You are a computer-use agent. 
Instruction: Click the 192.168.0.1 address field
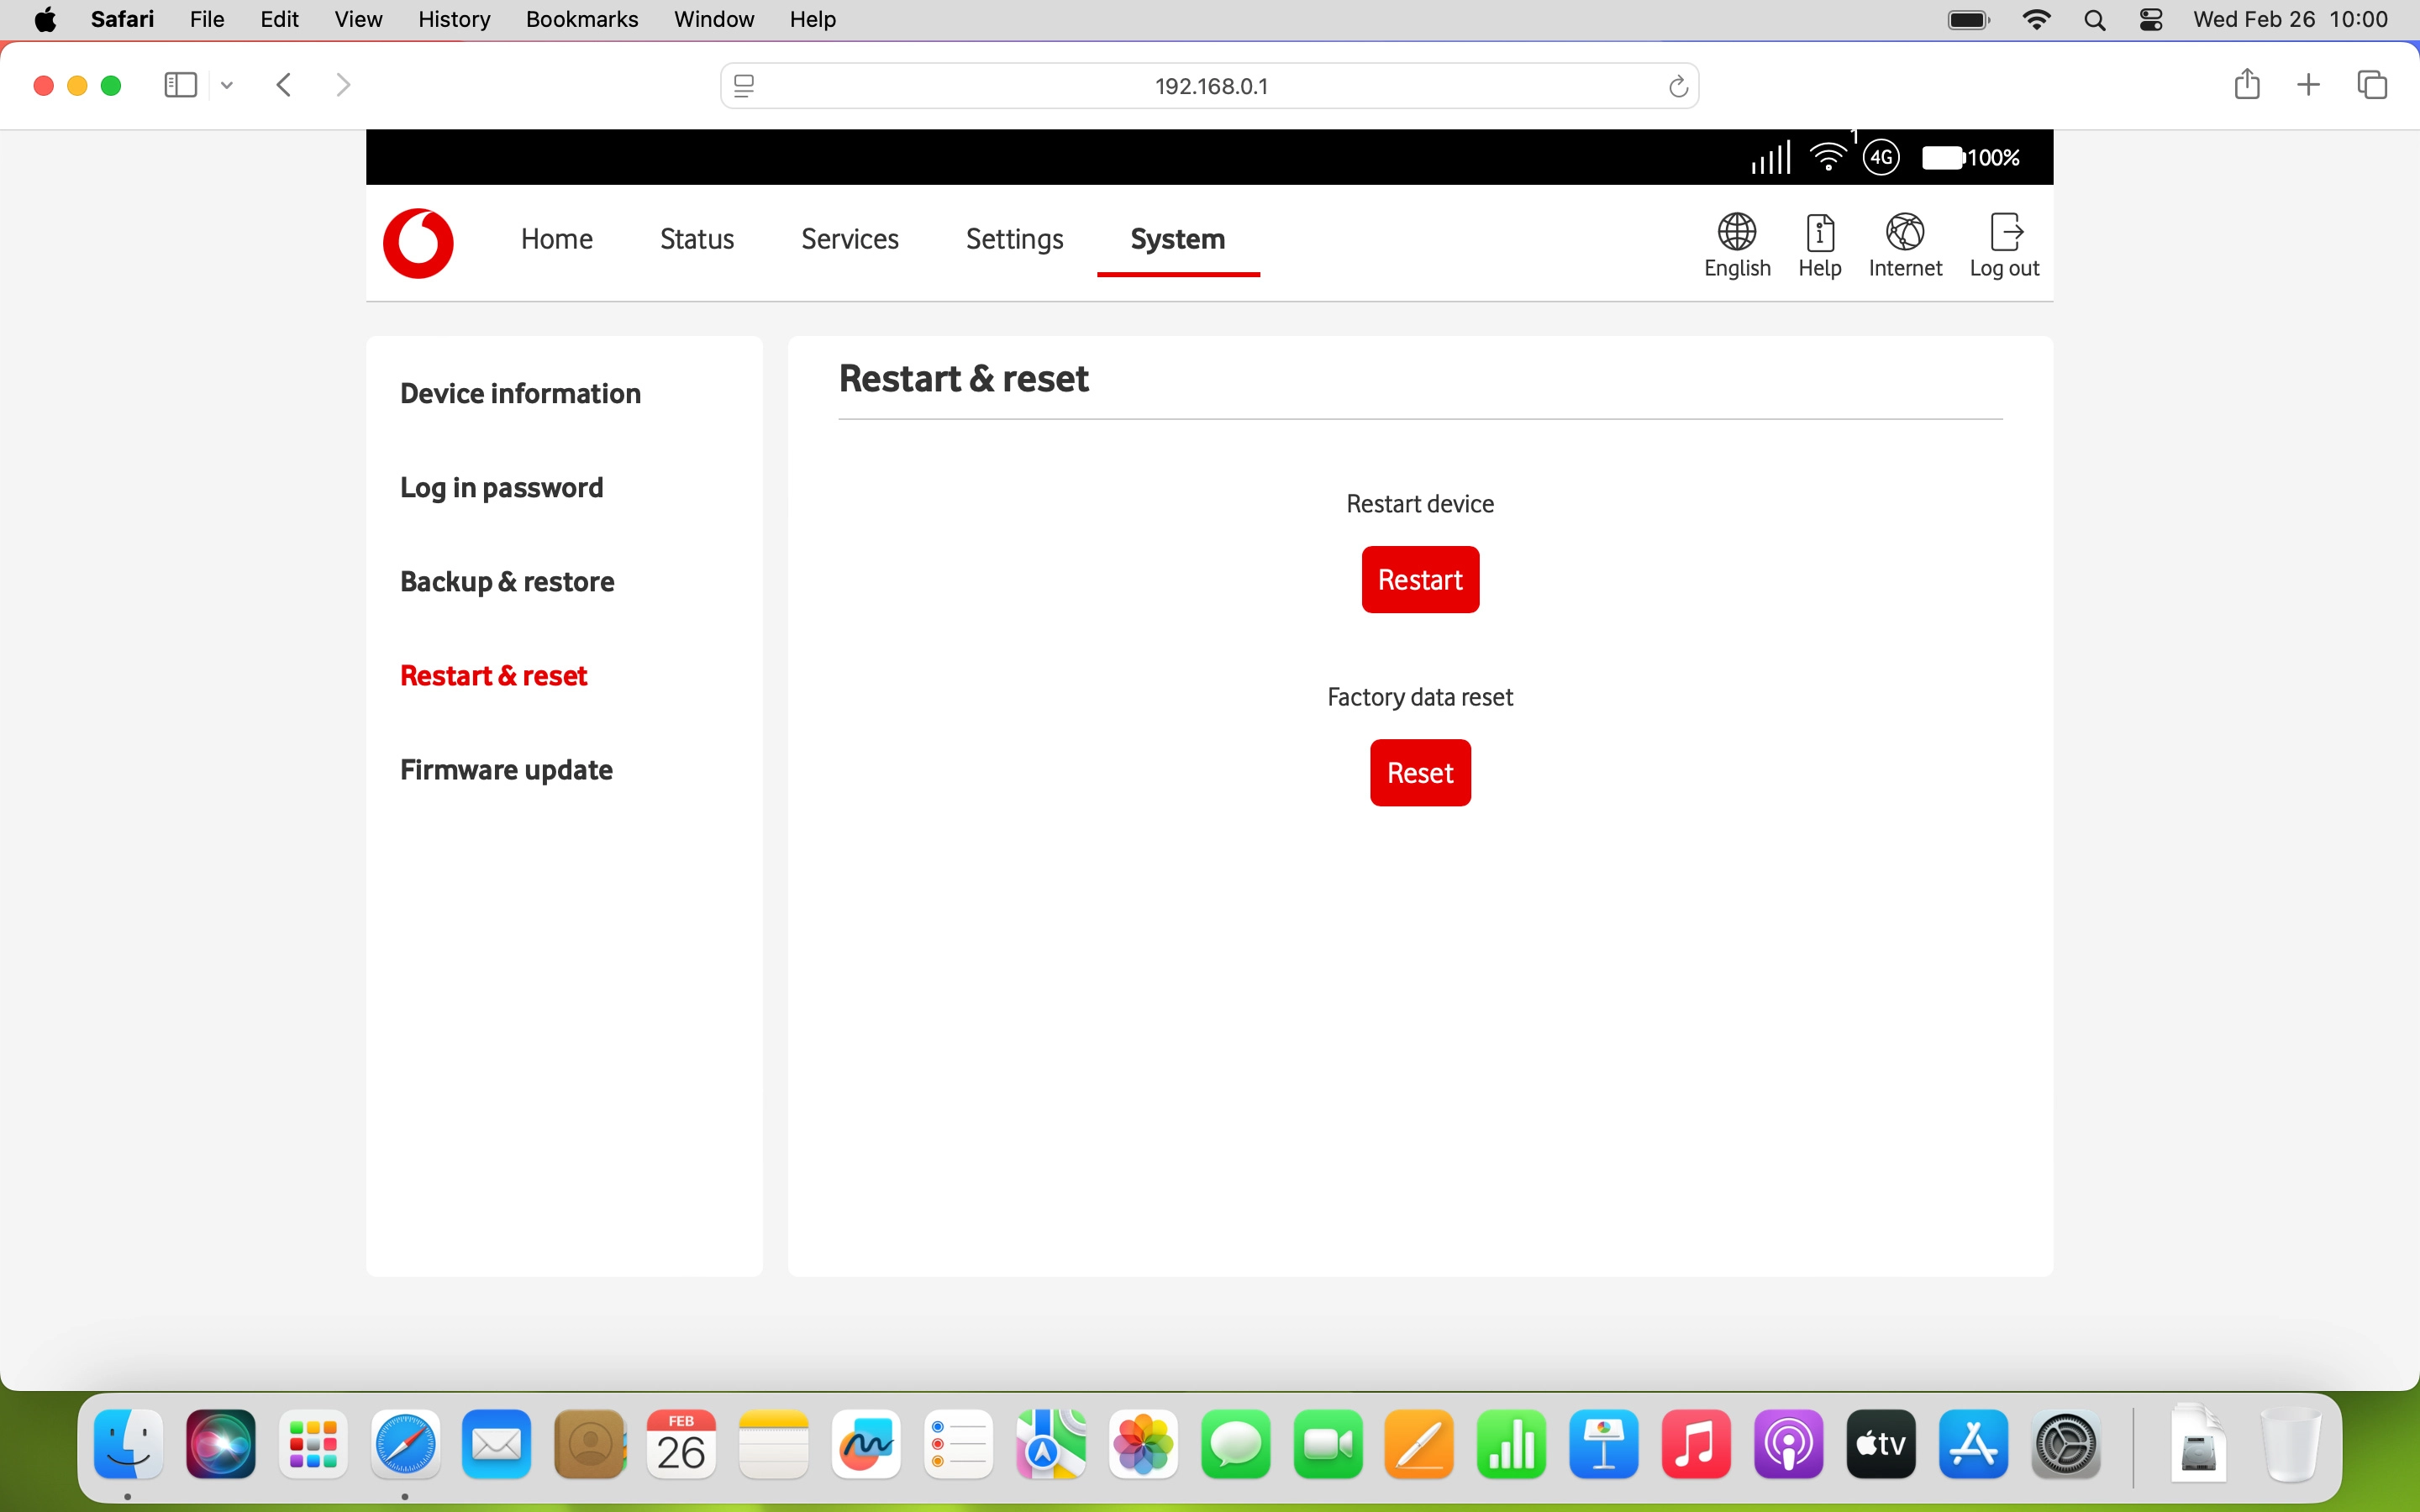(1209, 87)
